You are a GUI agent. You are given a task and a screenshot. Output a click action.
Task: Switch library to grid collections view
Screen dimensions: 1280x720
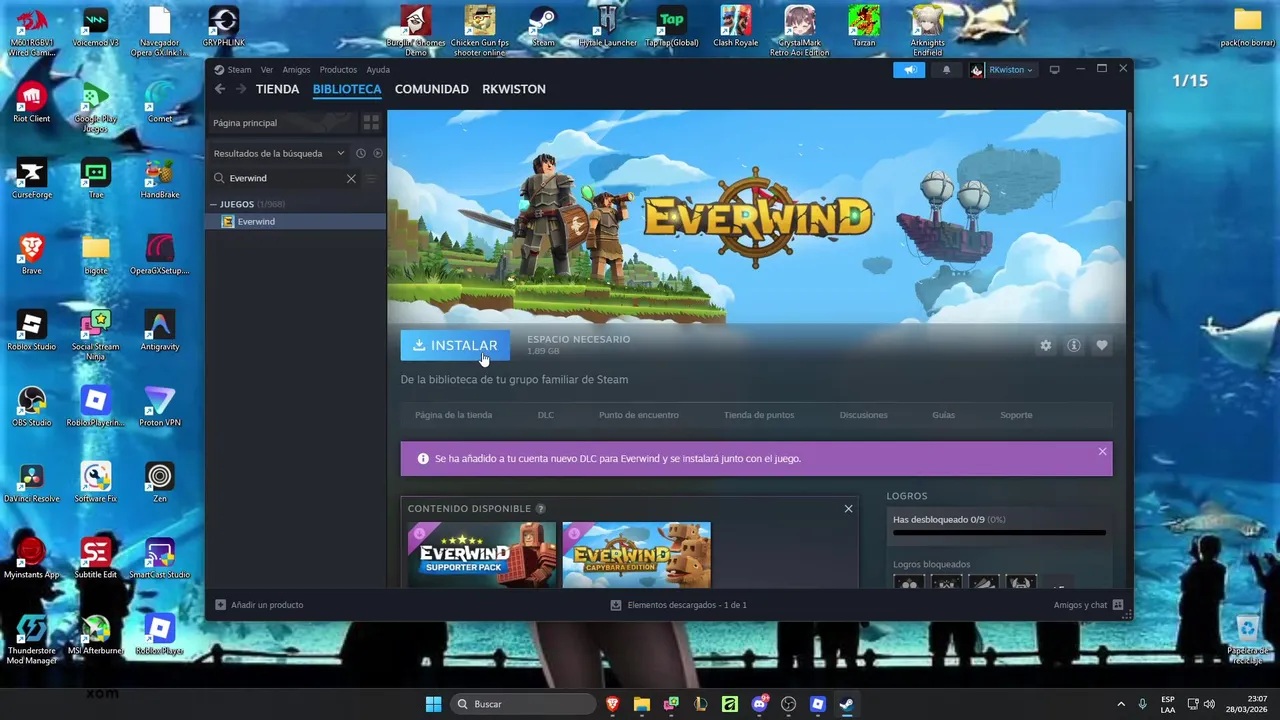[x=371, y=123]
